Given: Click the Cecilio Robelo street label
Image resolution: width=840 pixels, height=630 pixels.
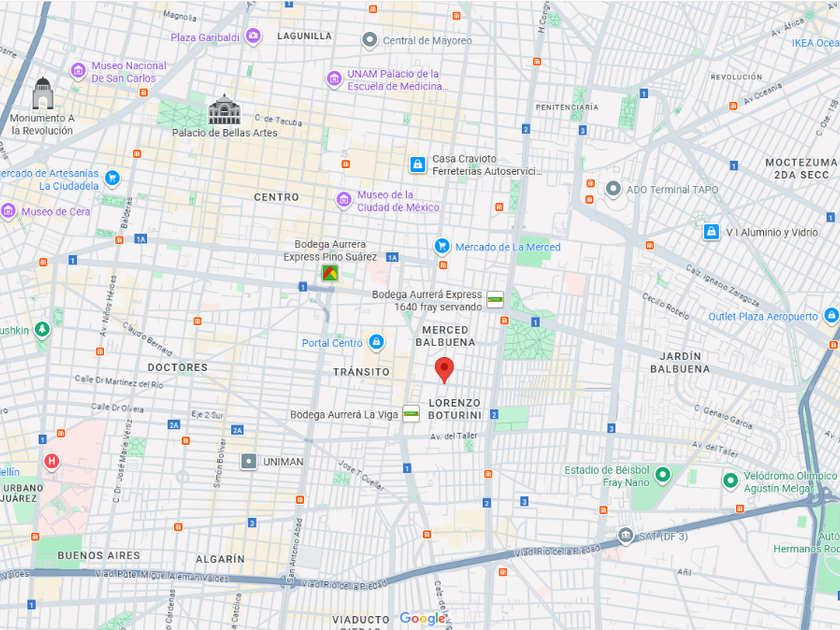Looking at the screenshot, I should tap(665, 306).
